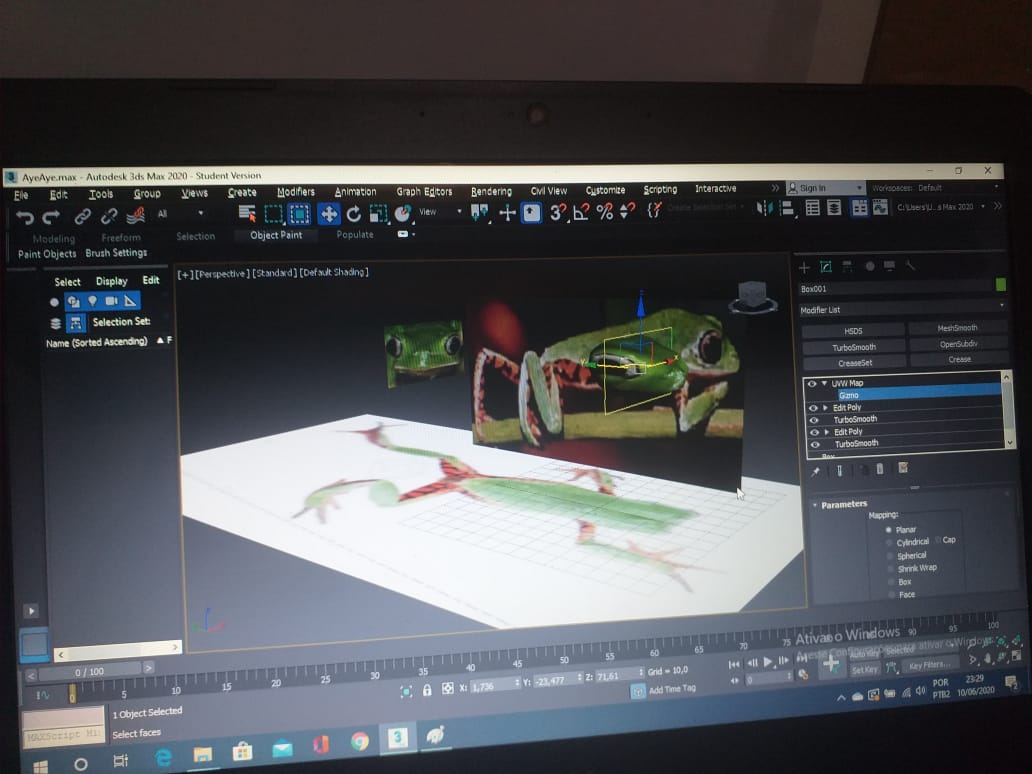Click the Undo arrow icon
This screenshot has width=1032, height=774.
[25, 216]
